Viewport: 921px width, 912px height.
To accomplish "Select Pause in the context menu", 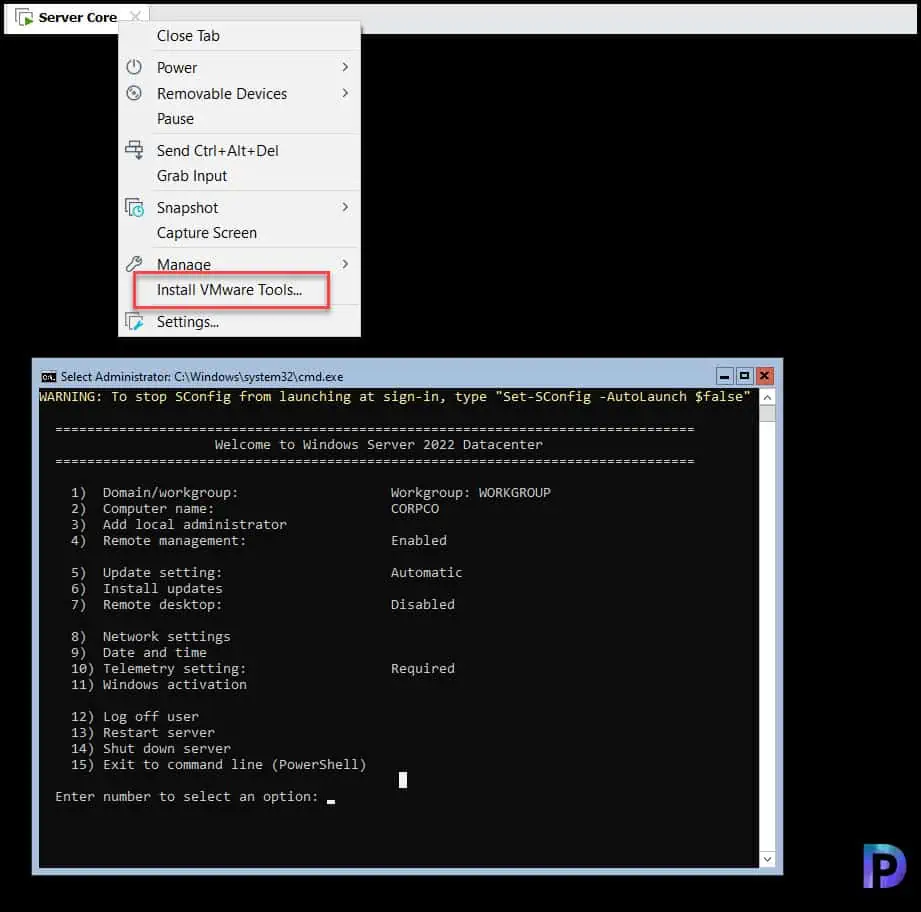I will (175, 119).
